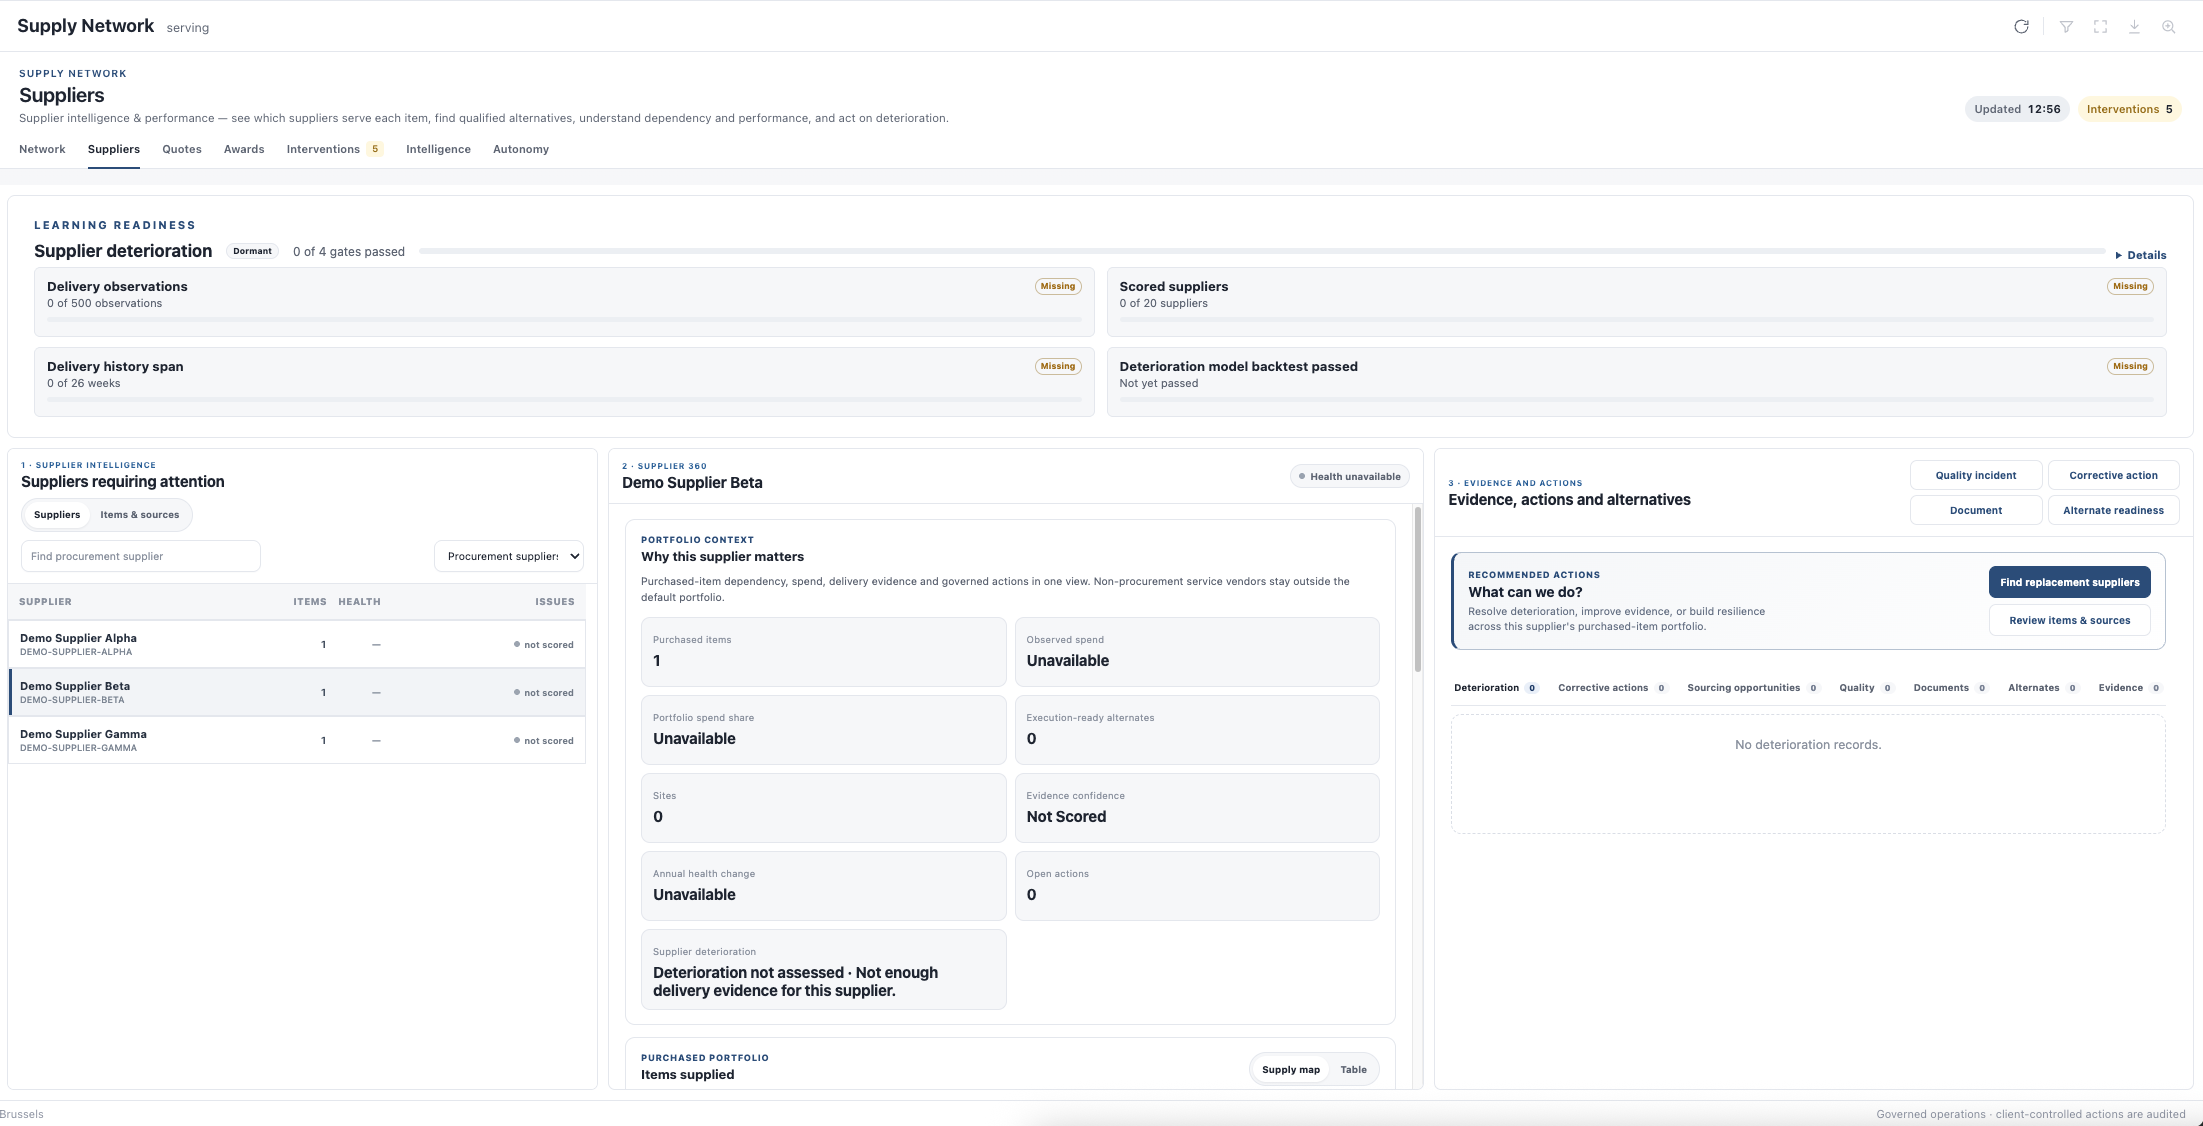Click Find replacement suppliers button
The image size is (2203, 1126).
click(x=2069, y=582)
